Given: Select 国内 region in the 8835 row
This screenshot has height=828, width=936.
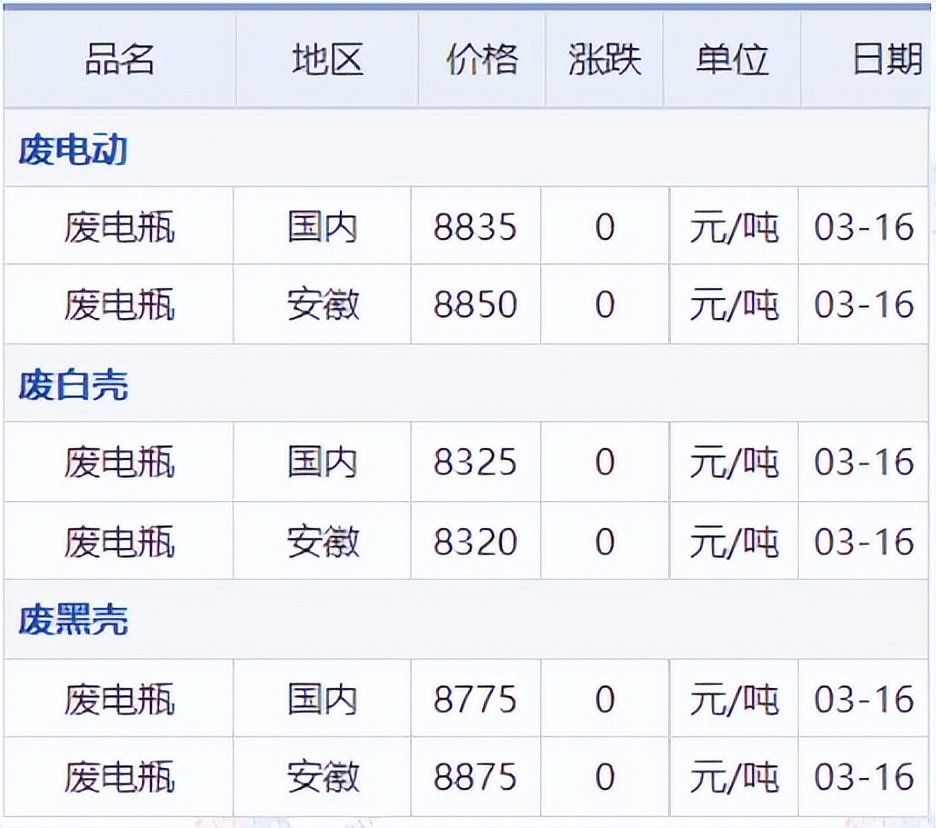Looking at the screenshot, I should [x=322, y=227].
